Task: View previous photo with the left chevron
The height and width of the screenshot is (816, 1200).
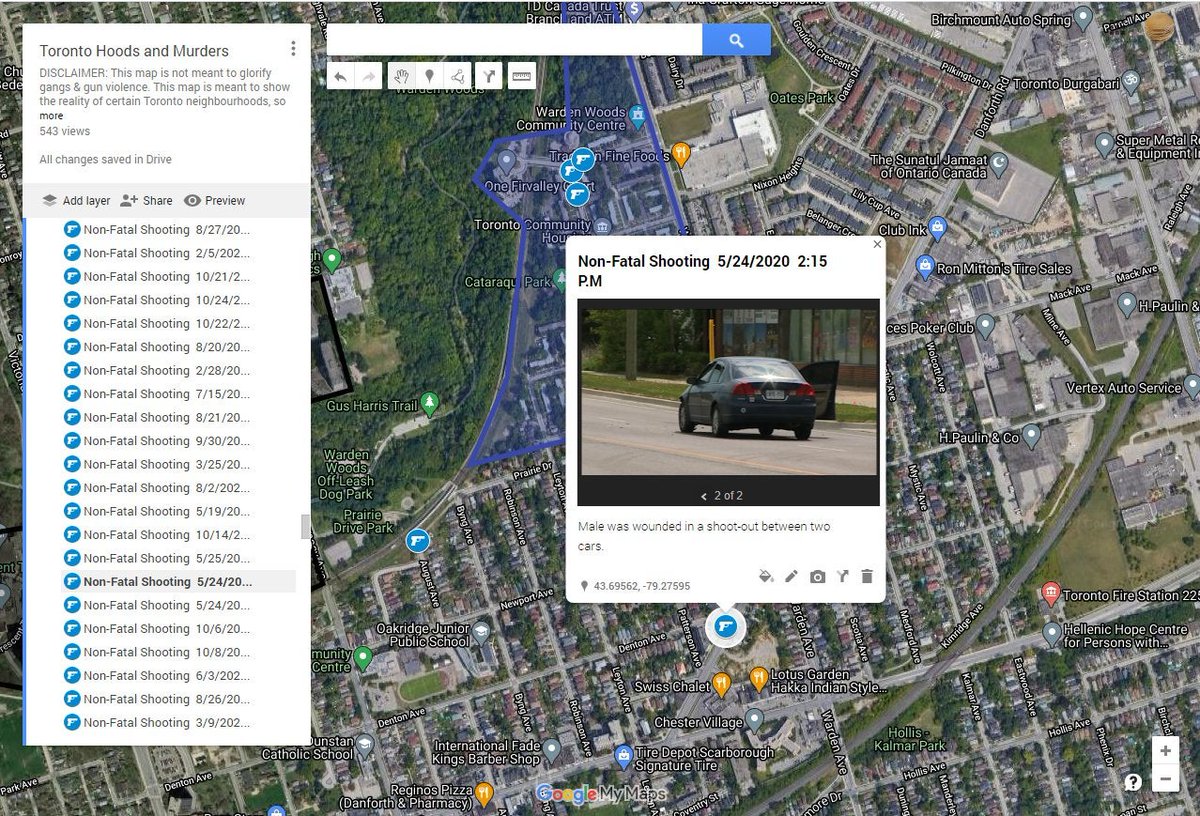Action: click(703, 494)
